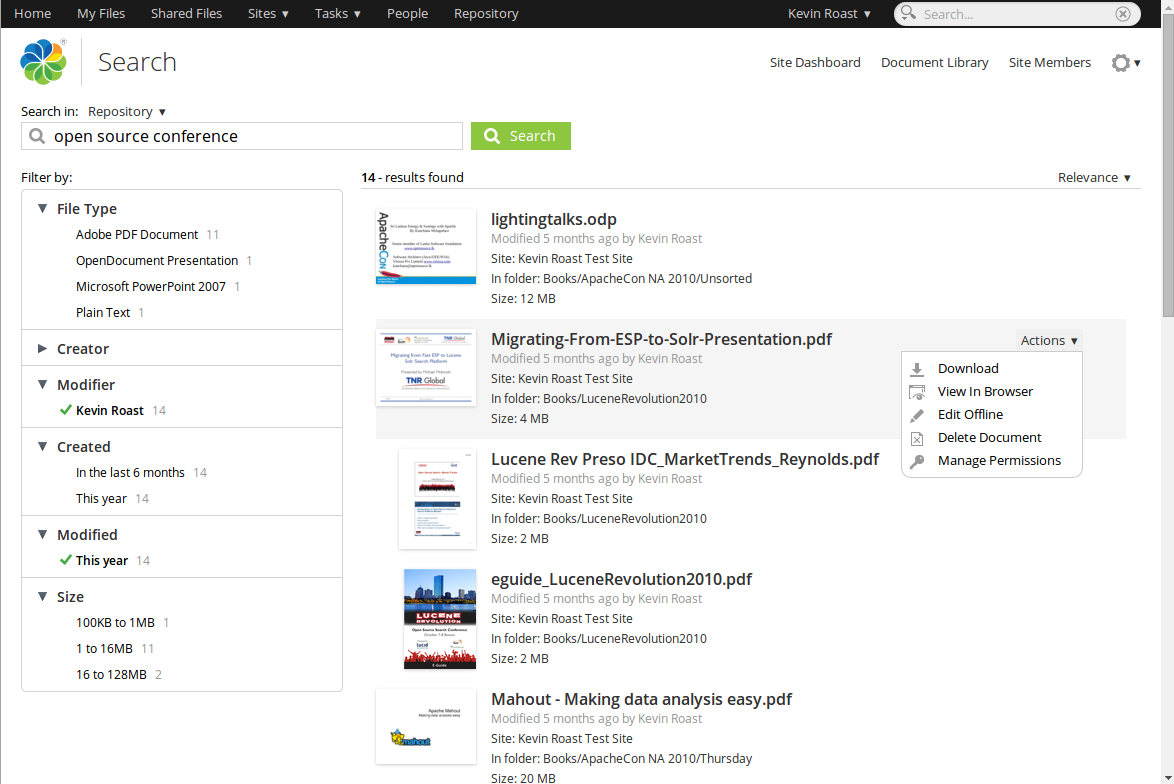The width and height of the screenshot is (1174, 784).
Task: Collapse the Created filter section
Action: [x=43, y=447]
